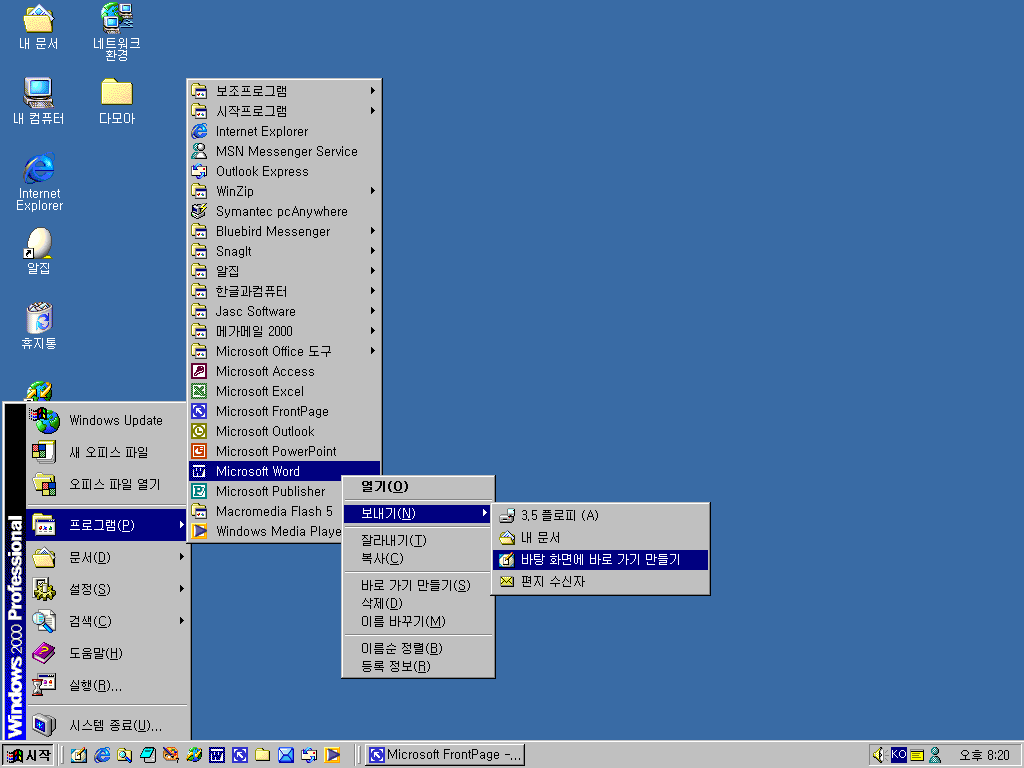Select the 알집 egg desktop shortcut
Screen dimensions: 1024x768
coord(39,251)
